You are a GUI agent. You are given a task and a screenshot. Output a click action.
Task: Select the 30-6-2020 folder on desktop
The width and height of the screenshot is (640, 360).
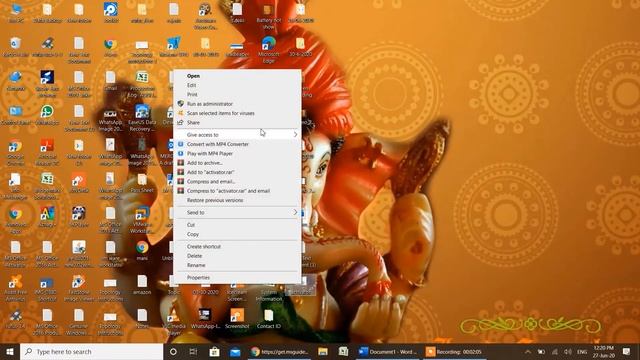(x=300, y=47)
